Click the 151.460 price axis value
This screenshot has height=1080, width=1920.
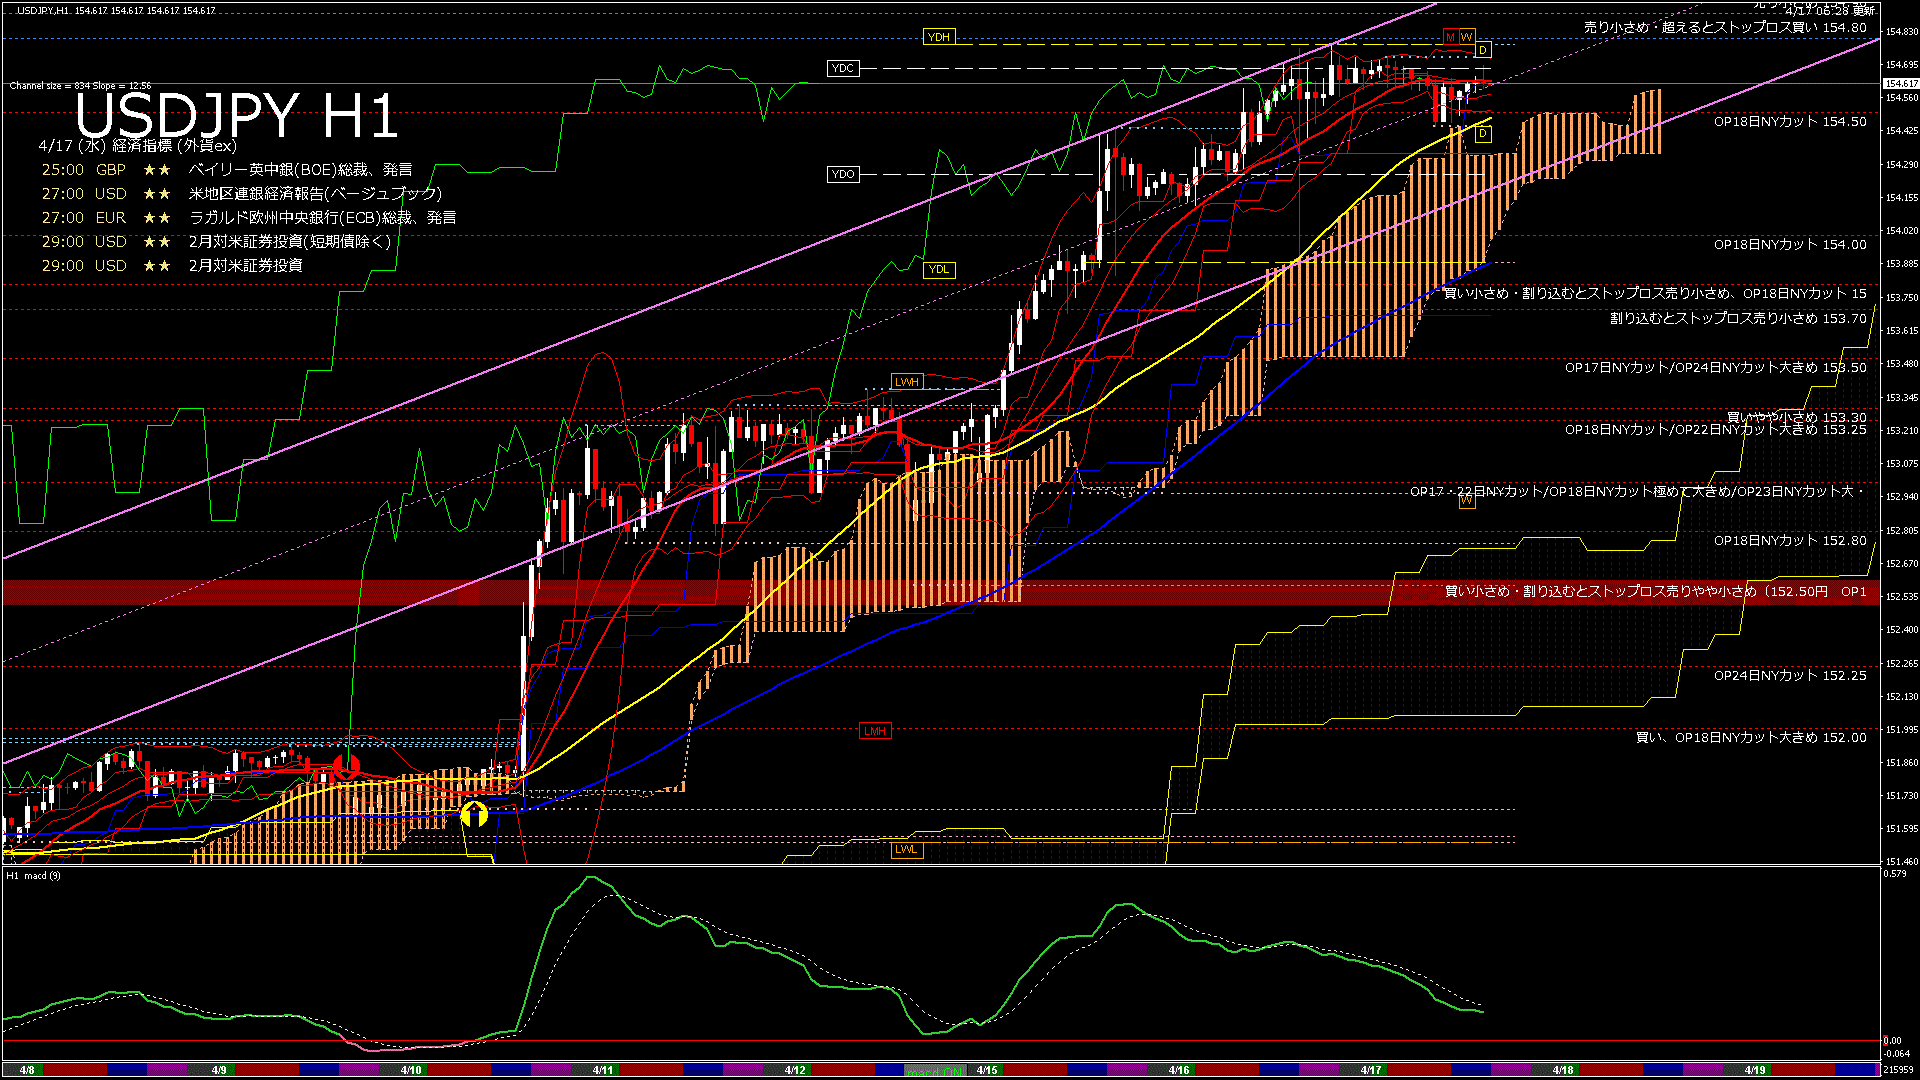1901,862
